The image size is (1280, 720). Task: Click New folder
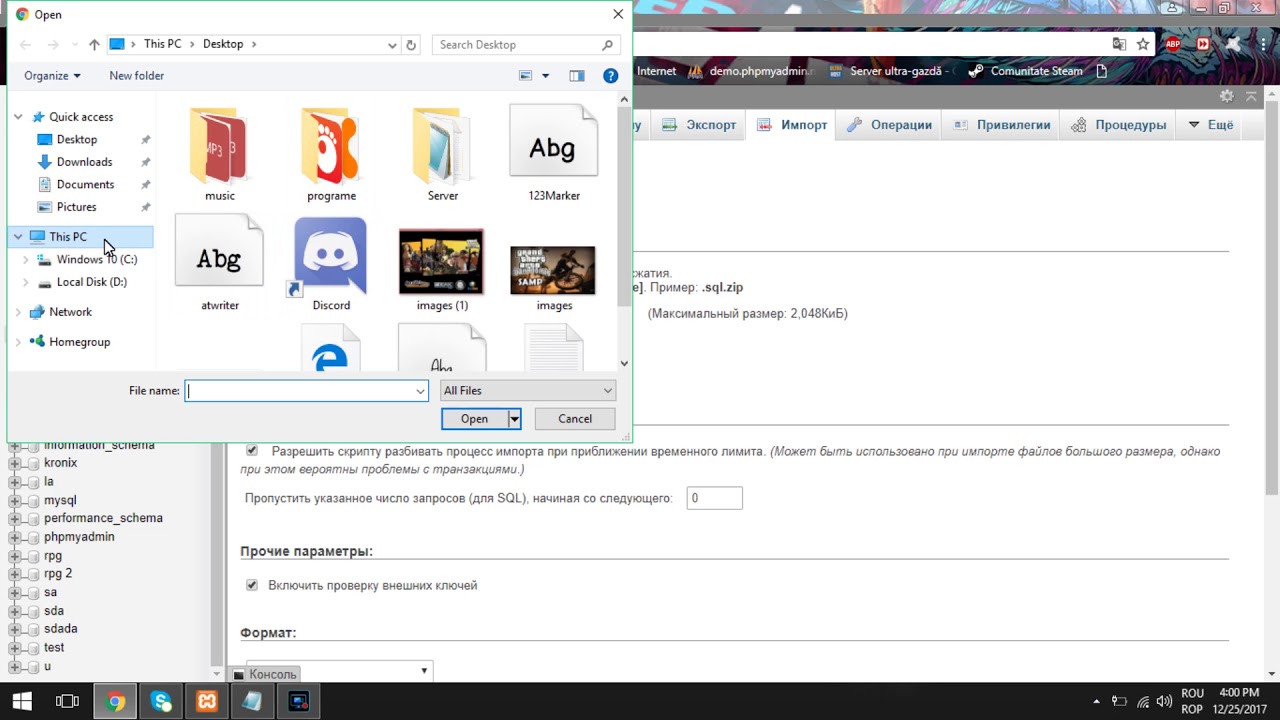point(136,76)
